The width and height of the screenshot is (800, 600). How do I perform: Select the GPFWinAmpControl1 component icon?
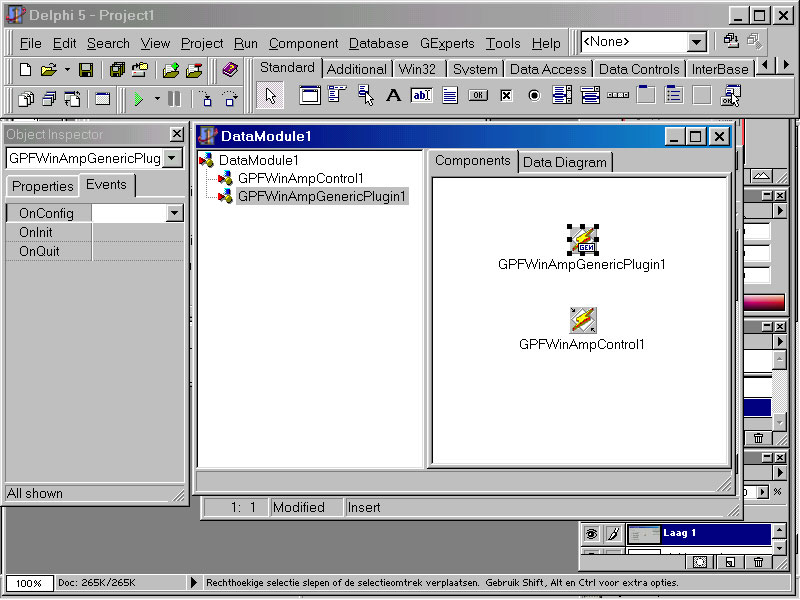pyautogui.click(x=583, y=320)
